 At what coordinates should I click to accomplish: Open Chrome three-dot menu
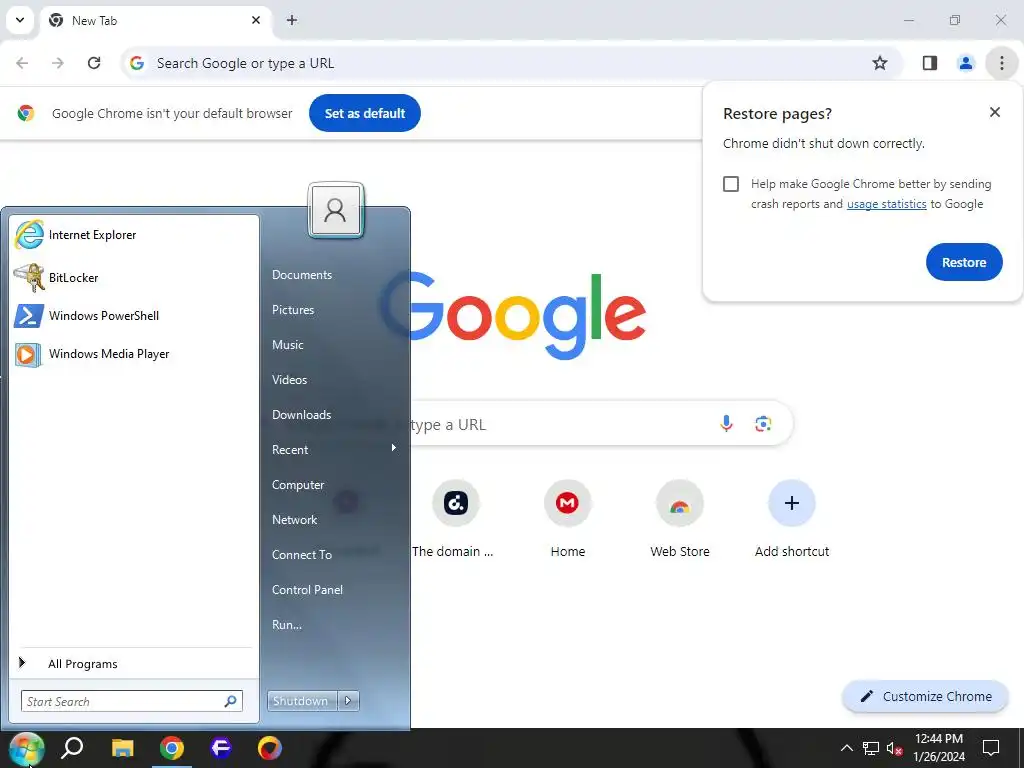click(1002, 63)
